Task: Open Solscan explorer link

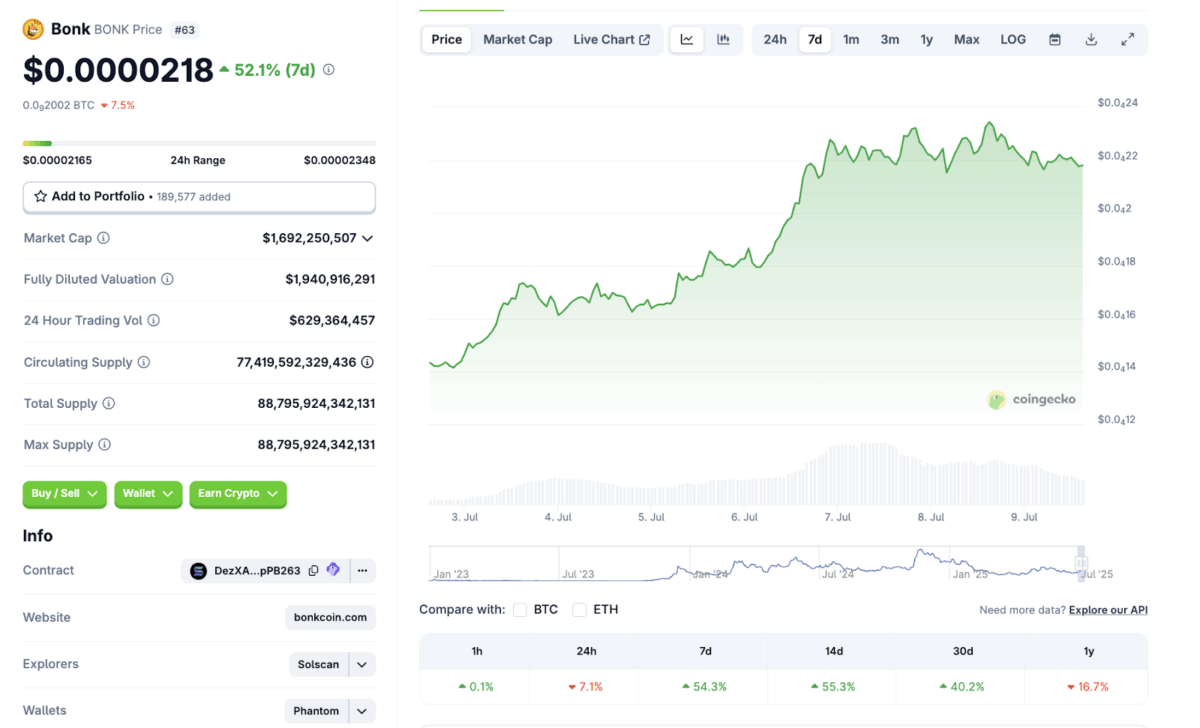Action: 318,664
